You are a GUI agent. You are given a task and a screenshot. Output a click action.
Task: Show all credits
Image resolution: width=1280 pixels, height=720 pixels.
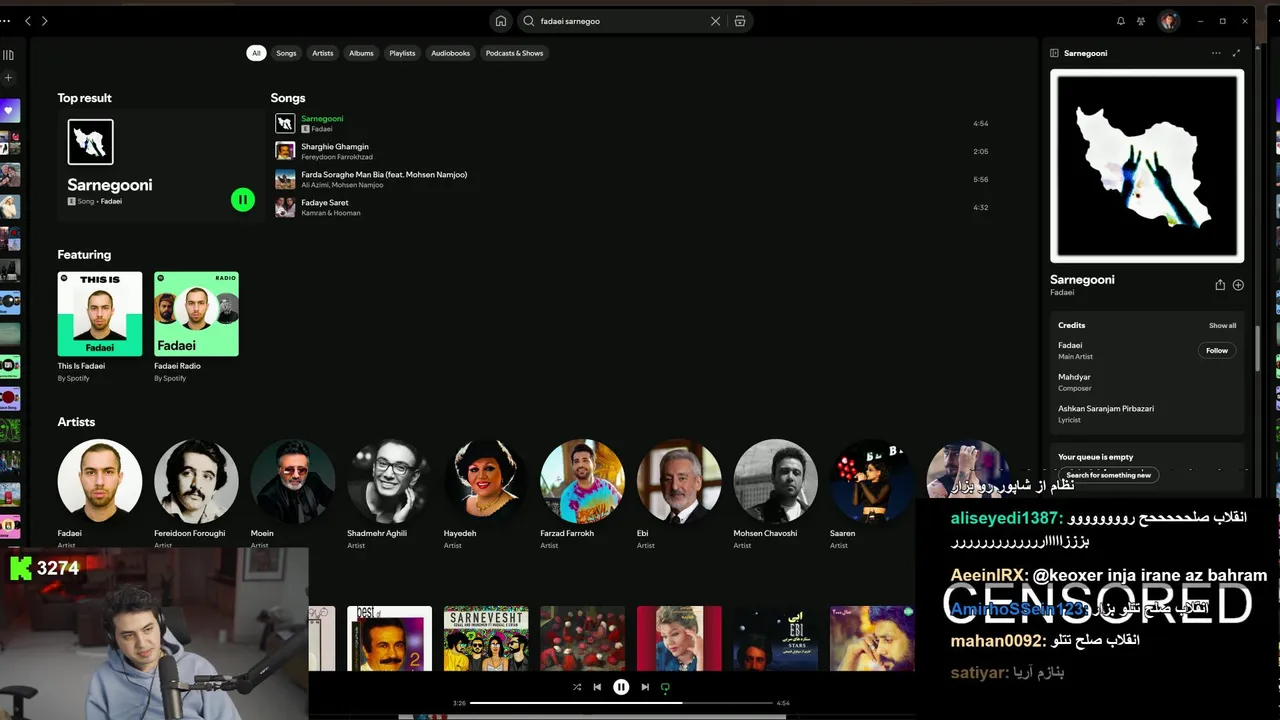(1222, 326)
